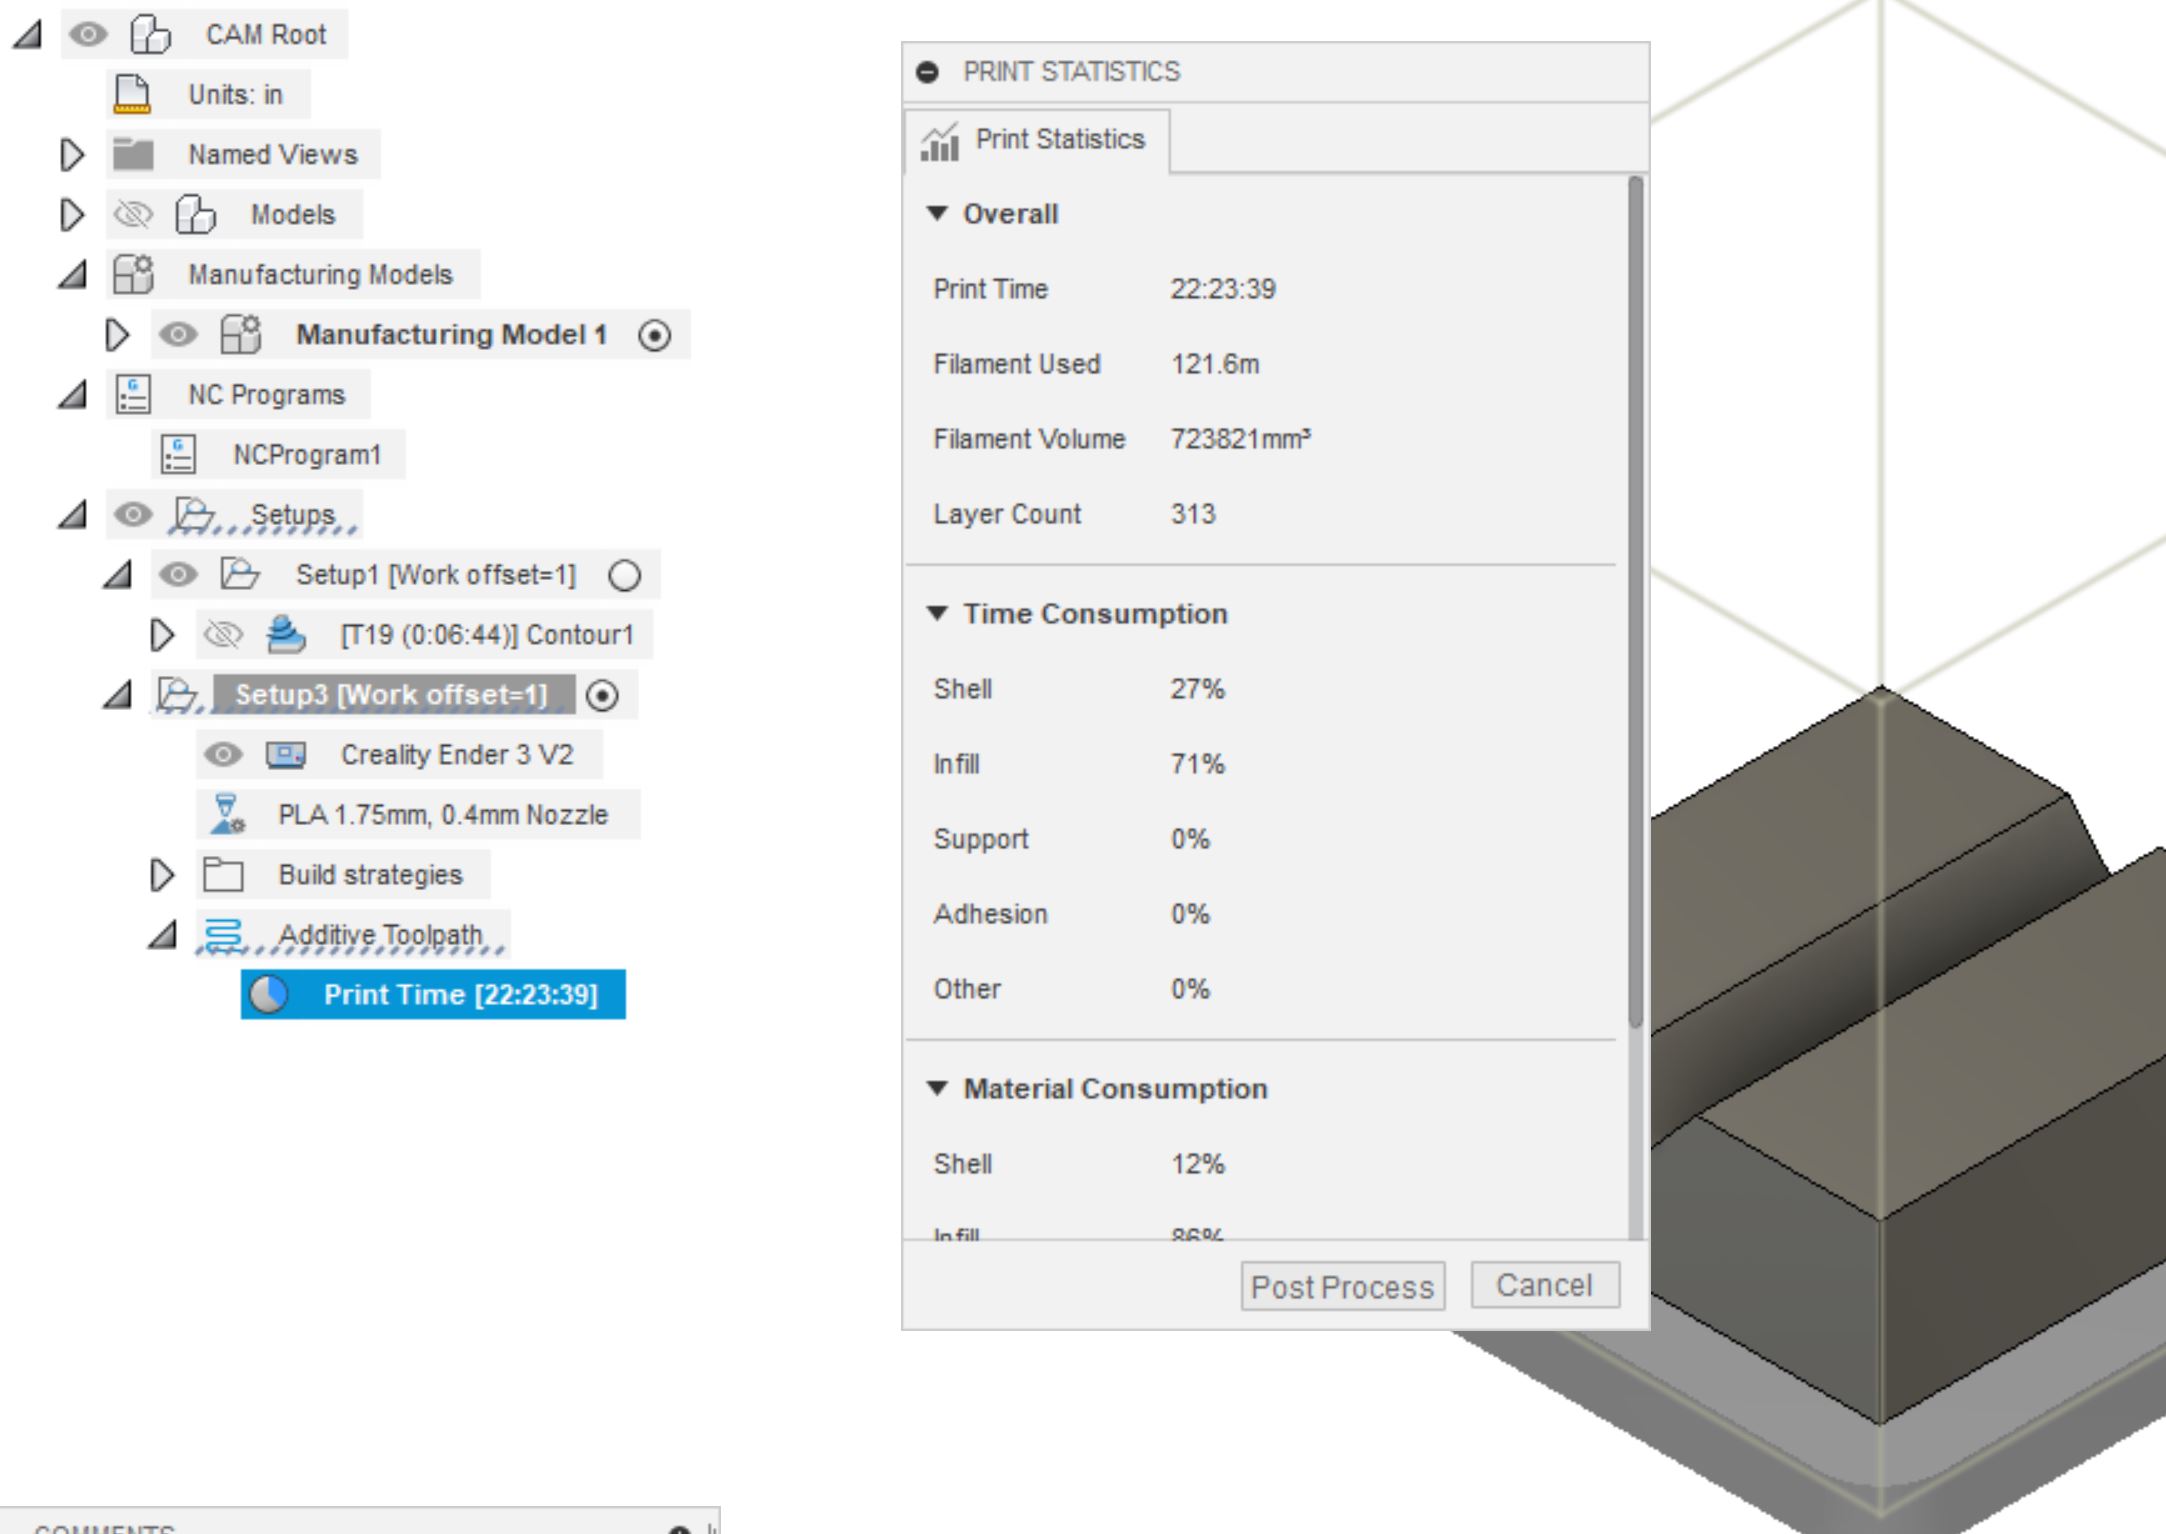Toggle Manufacturing Model 1 visibility eye
Screen dimensions: 2166x1534
coord(178,334)
